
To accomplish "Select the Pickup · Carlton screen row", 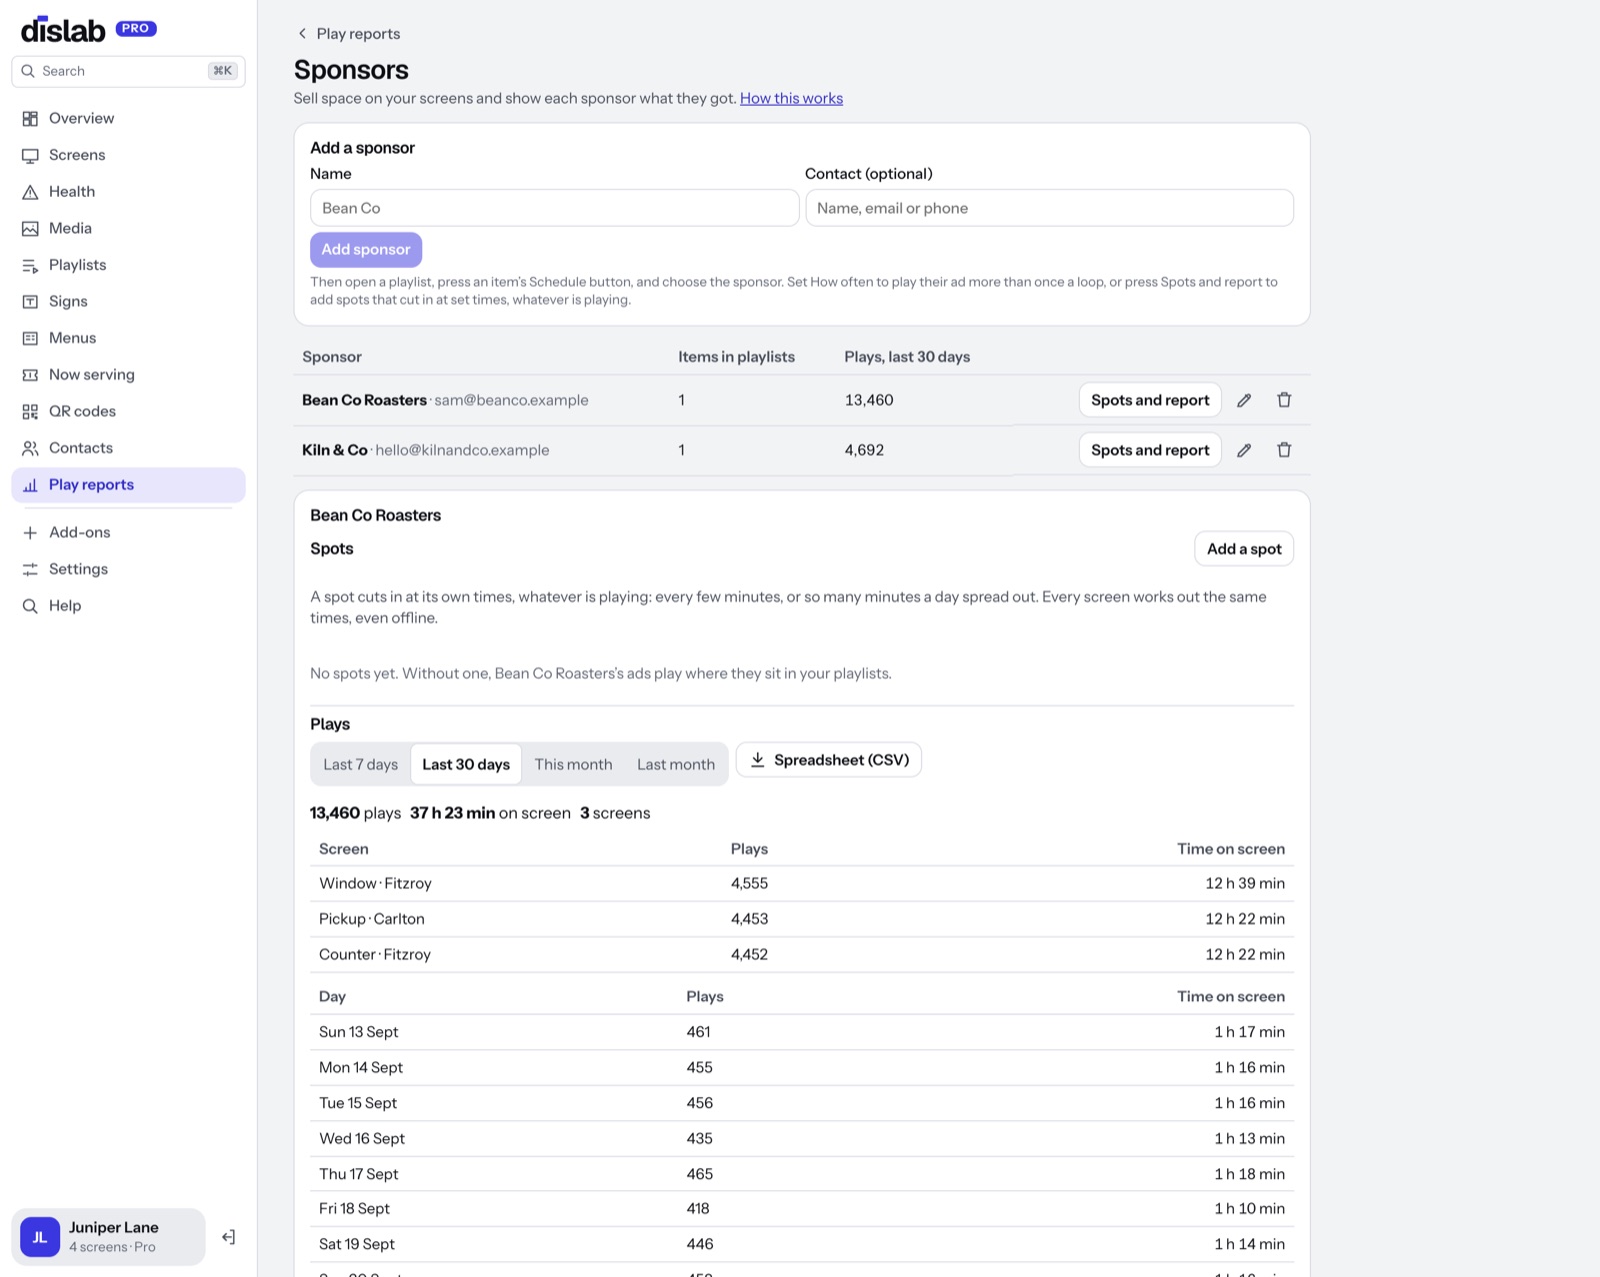I will click(x=802, y=919).
